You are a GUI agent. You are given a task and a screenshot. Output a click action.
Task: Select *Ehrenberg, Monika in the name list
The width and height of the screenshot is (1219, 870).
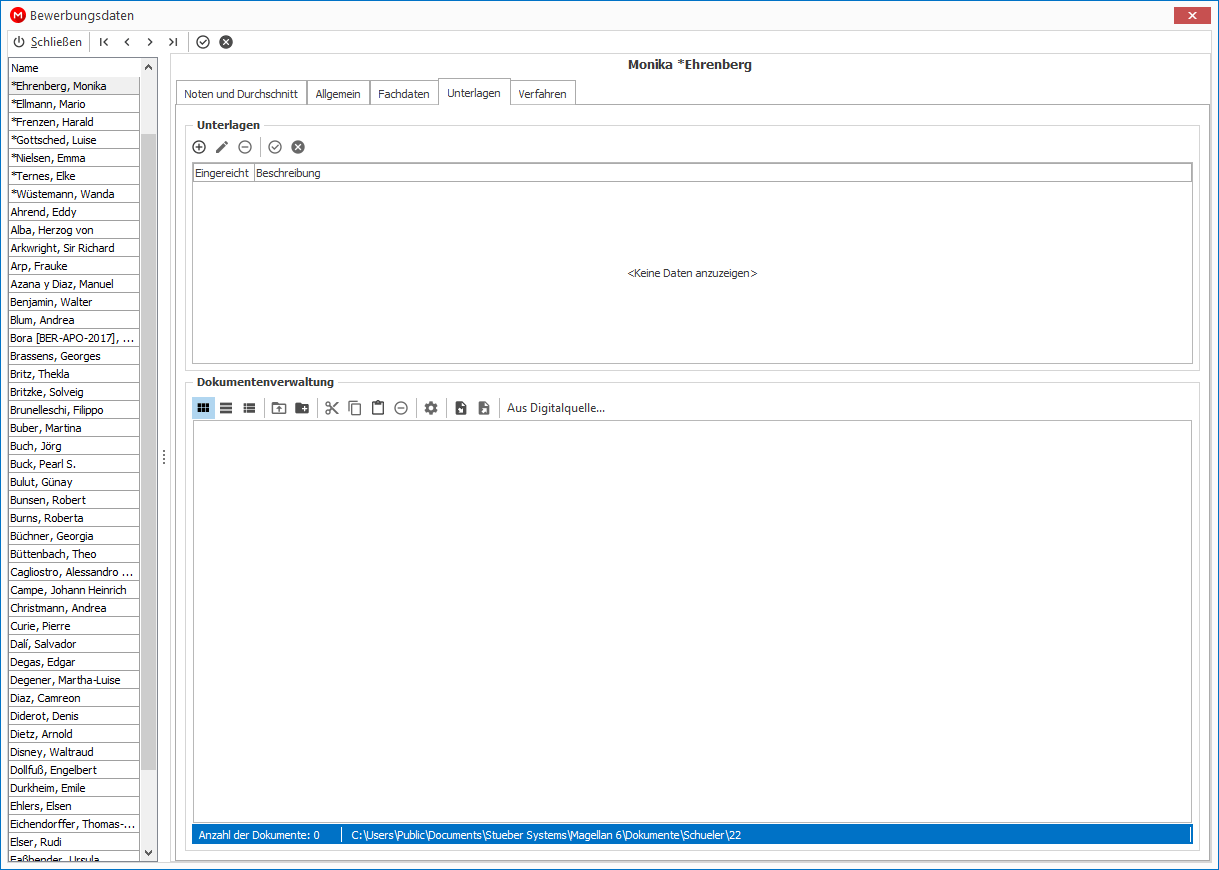(74, 86)
